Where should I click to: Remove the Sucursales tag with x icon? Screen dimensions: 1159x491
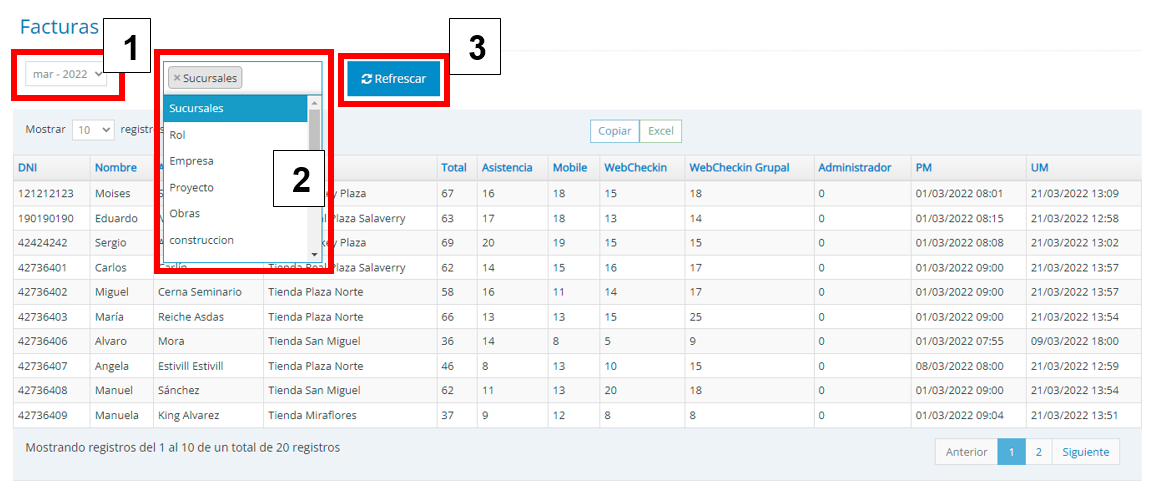[x=177, y=78]
